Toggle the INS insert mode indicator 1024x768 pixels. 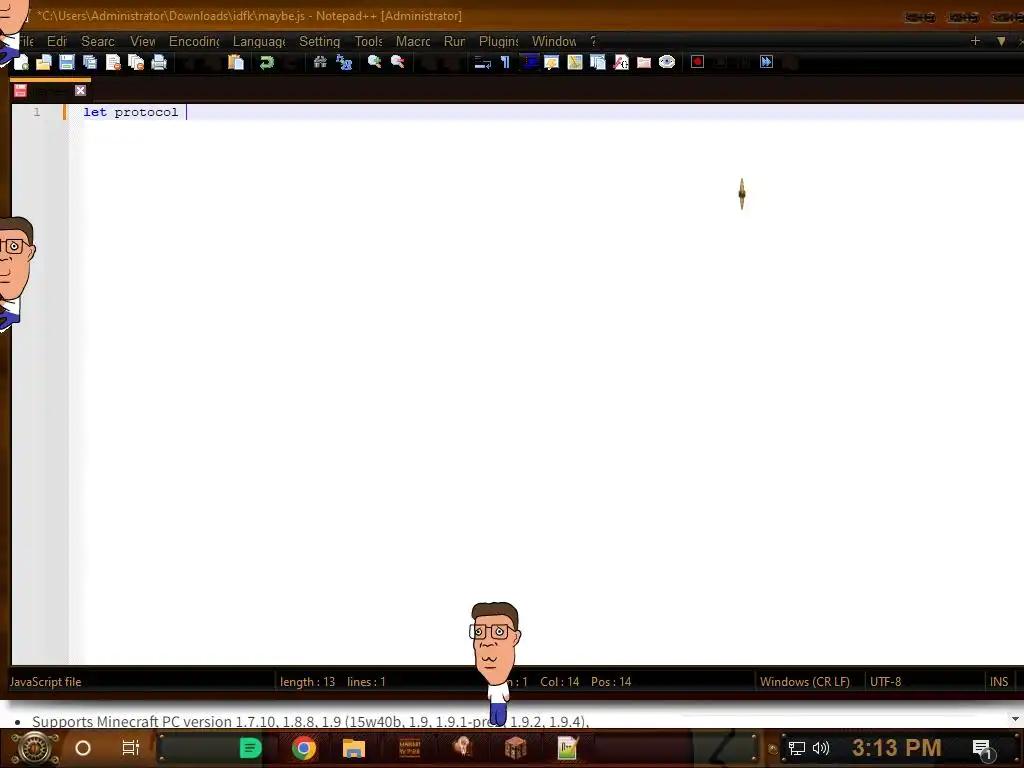[x=999, y=682]
